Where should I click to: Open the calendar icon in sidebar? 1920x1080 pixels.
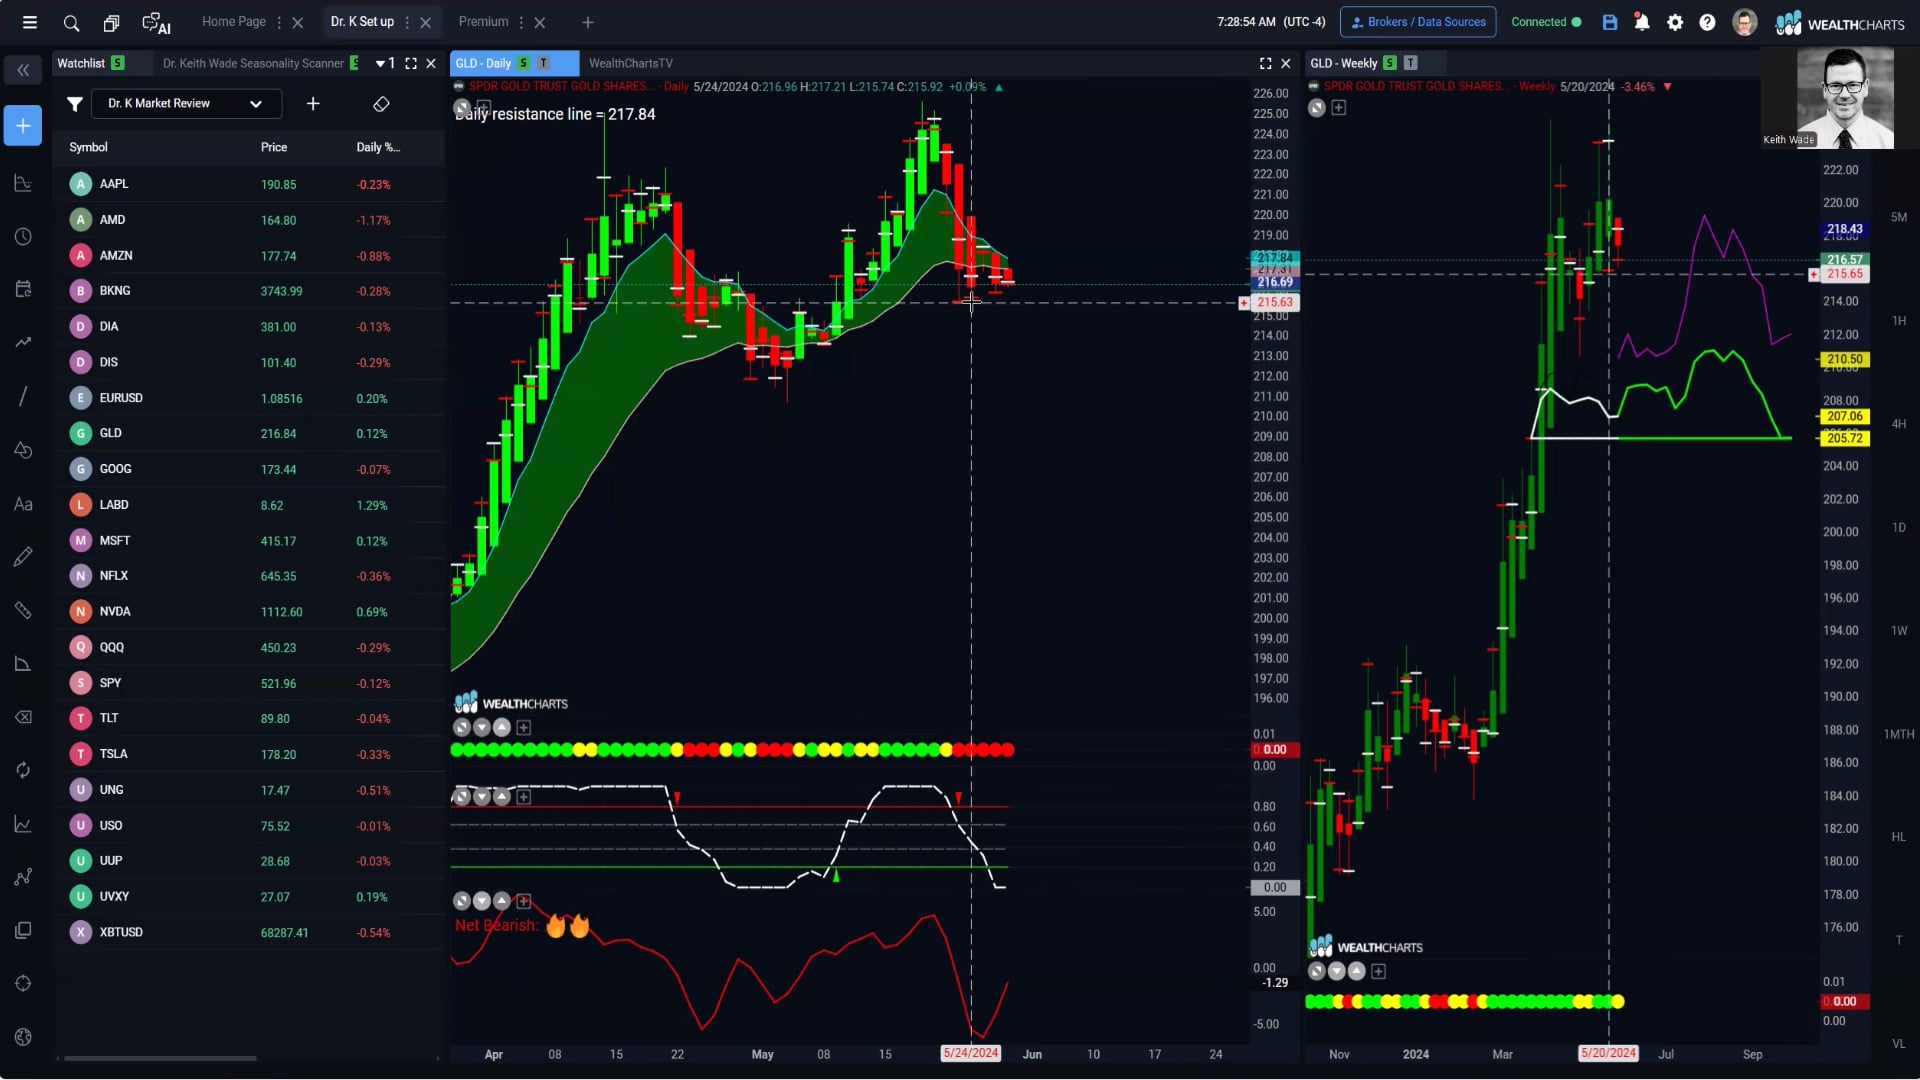[23, 290]
